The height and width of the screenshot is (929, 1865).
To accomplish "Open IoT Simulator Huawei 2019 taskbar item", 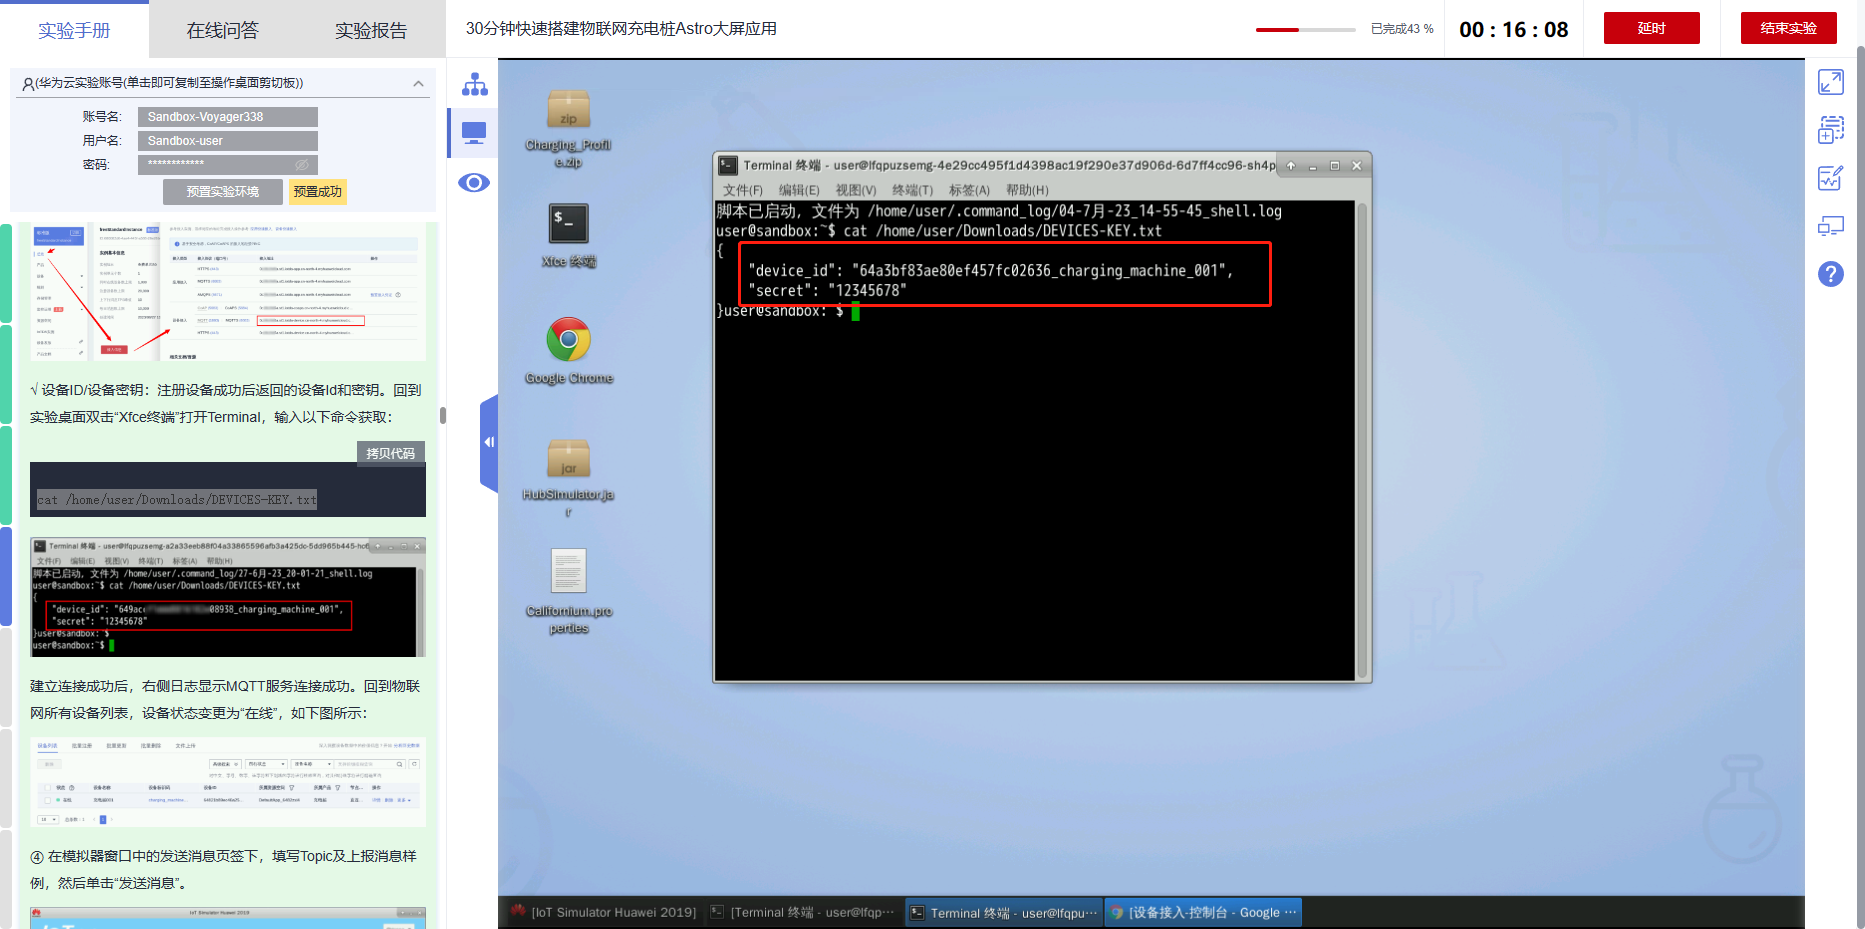I will coord(604,912).
